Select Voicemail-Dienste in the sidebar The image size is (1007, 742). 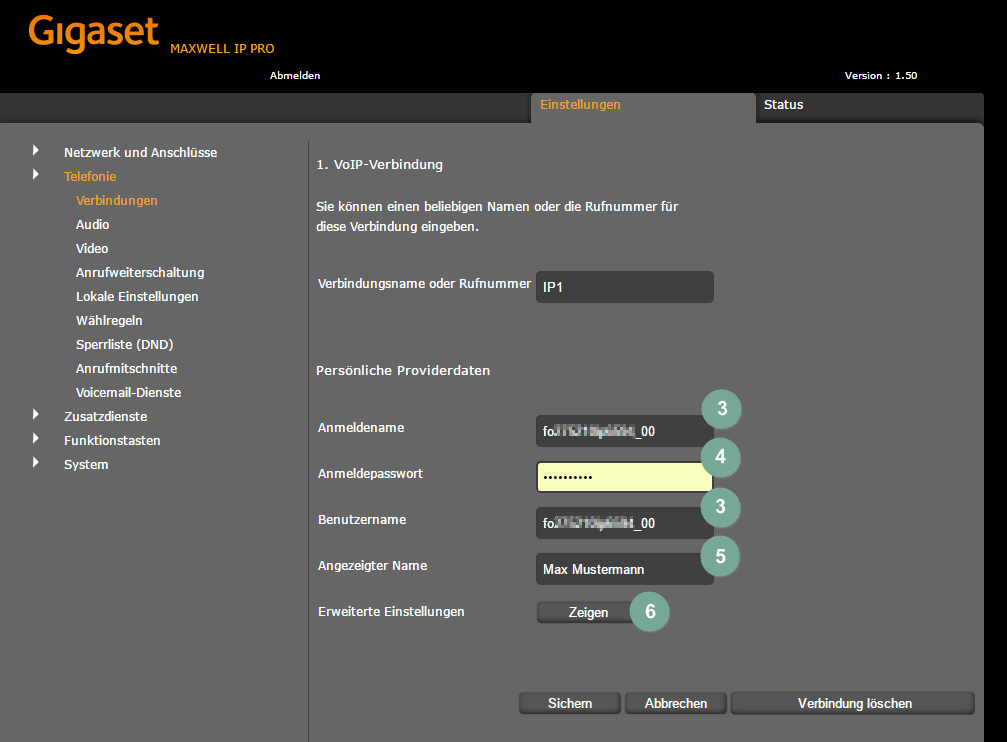click(x=128, y=393)
